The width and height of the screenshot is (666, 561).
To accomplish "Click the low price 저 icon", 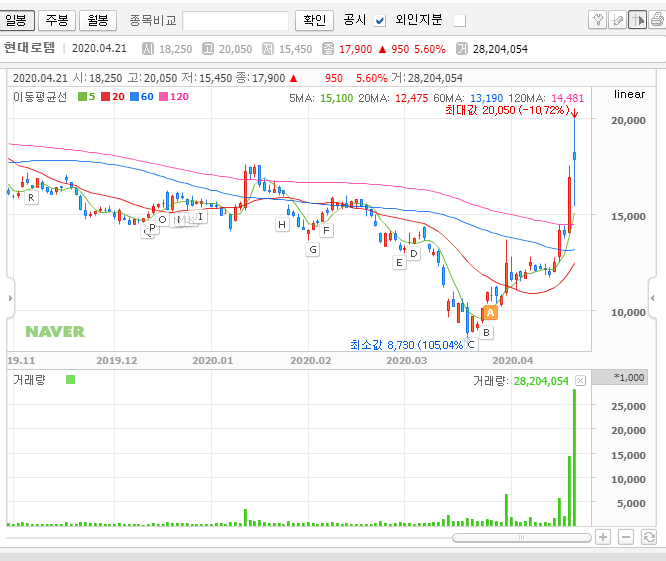I will (268, 49).
